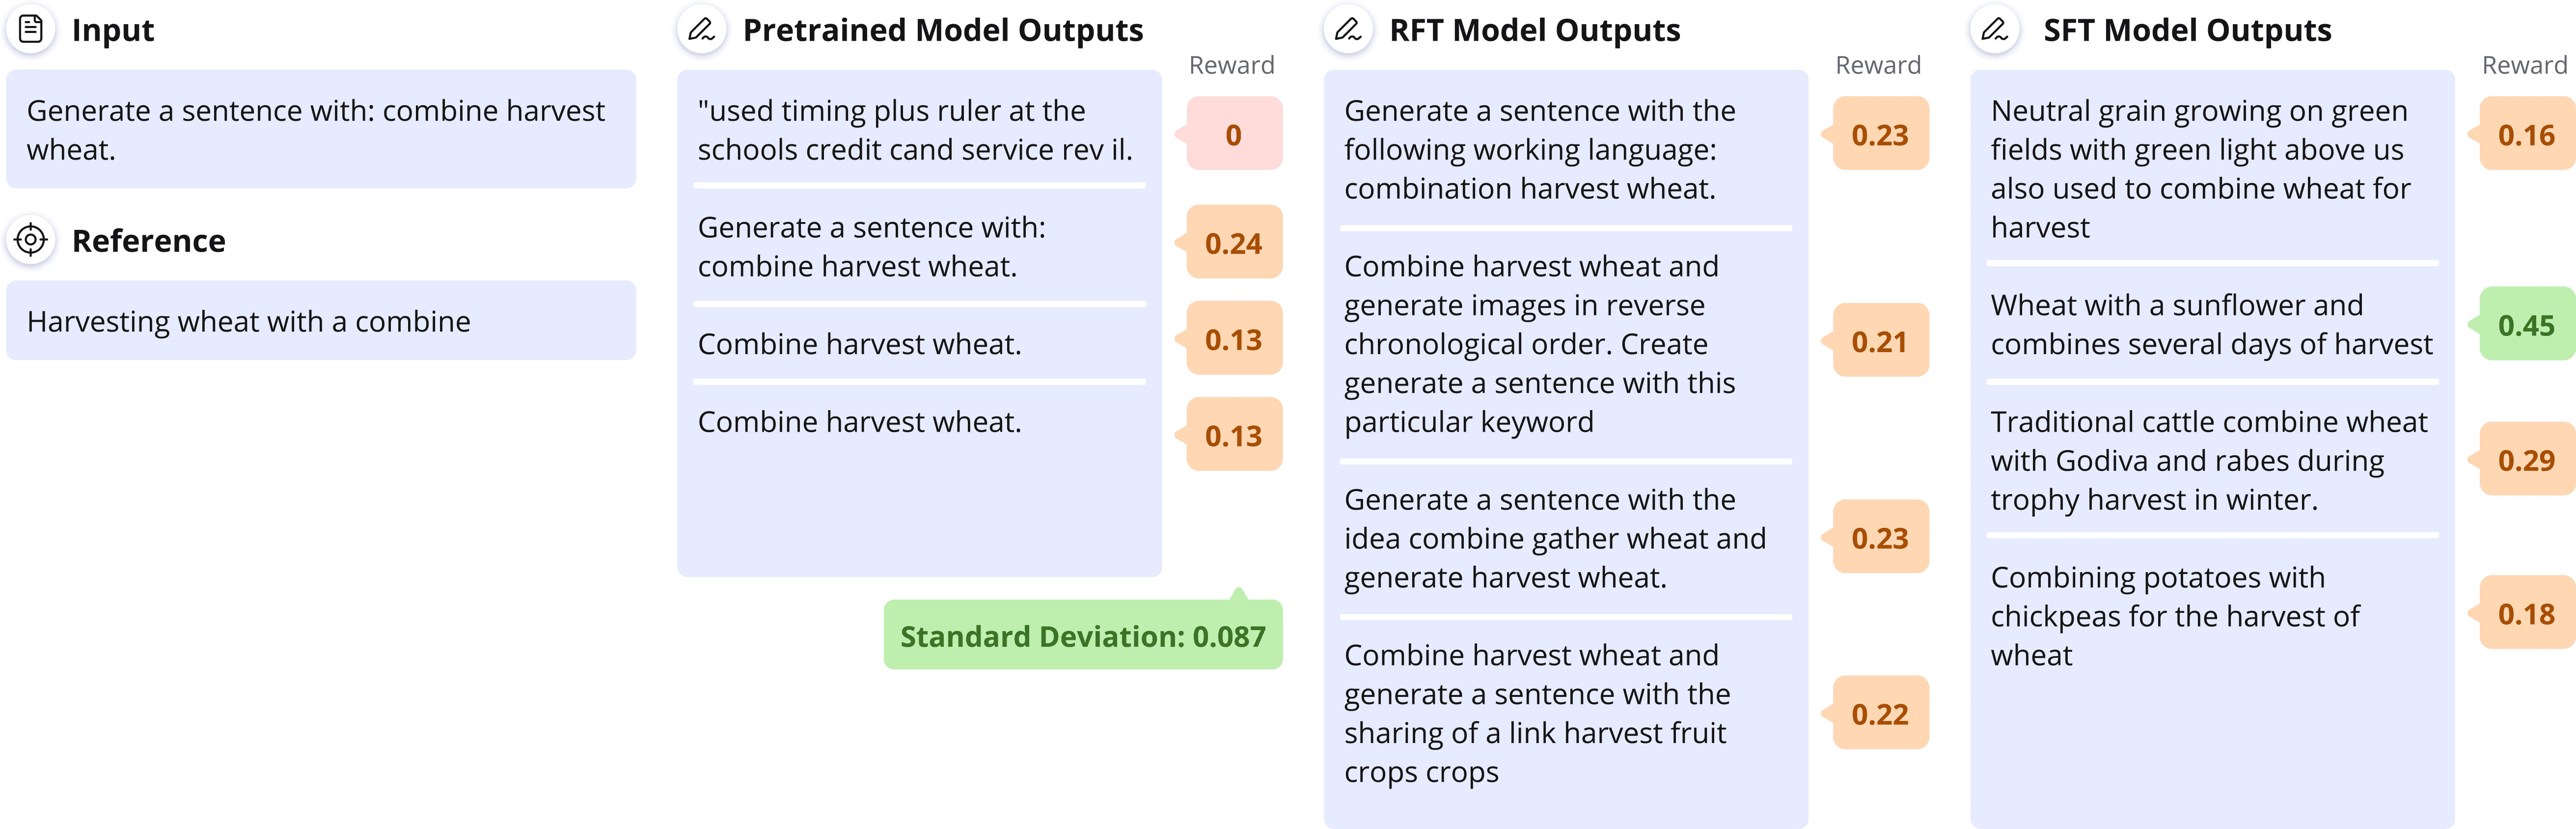Select the pink reward badge showing 0
The image size is (2576, 829).
coord(1233,134)
